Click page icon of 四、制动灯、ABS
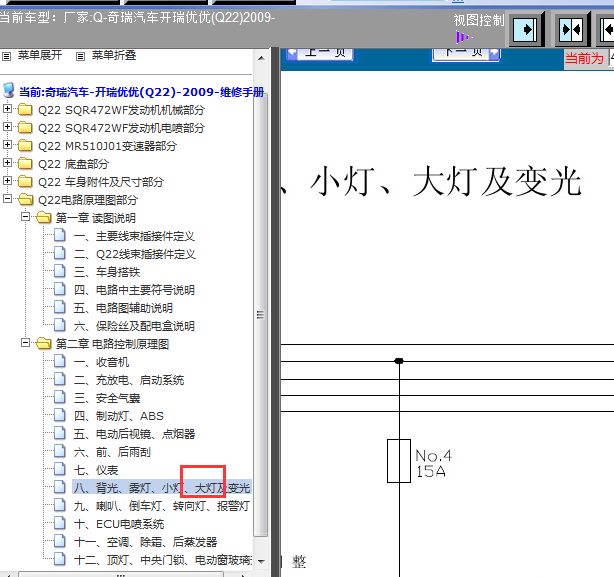This screenshot has width=614, height=577. [60, 415]
